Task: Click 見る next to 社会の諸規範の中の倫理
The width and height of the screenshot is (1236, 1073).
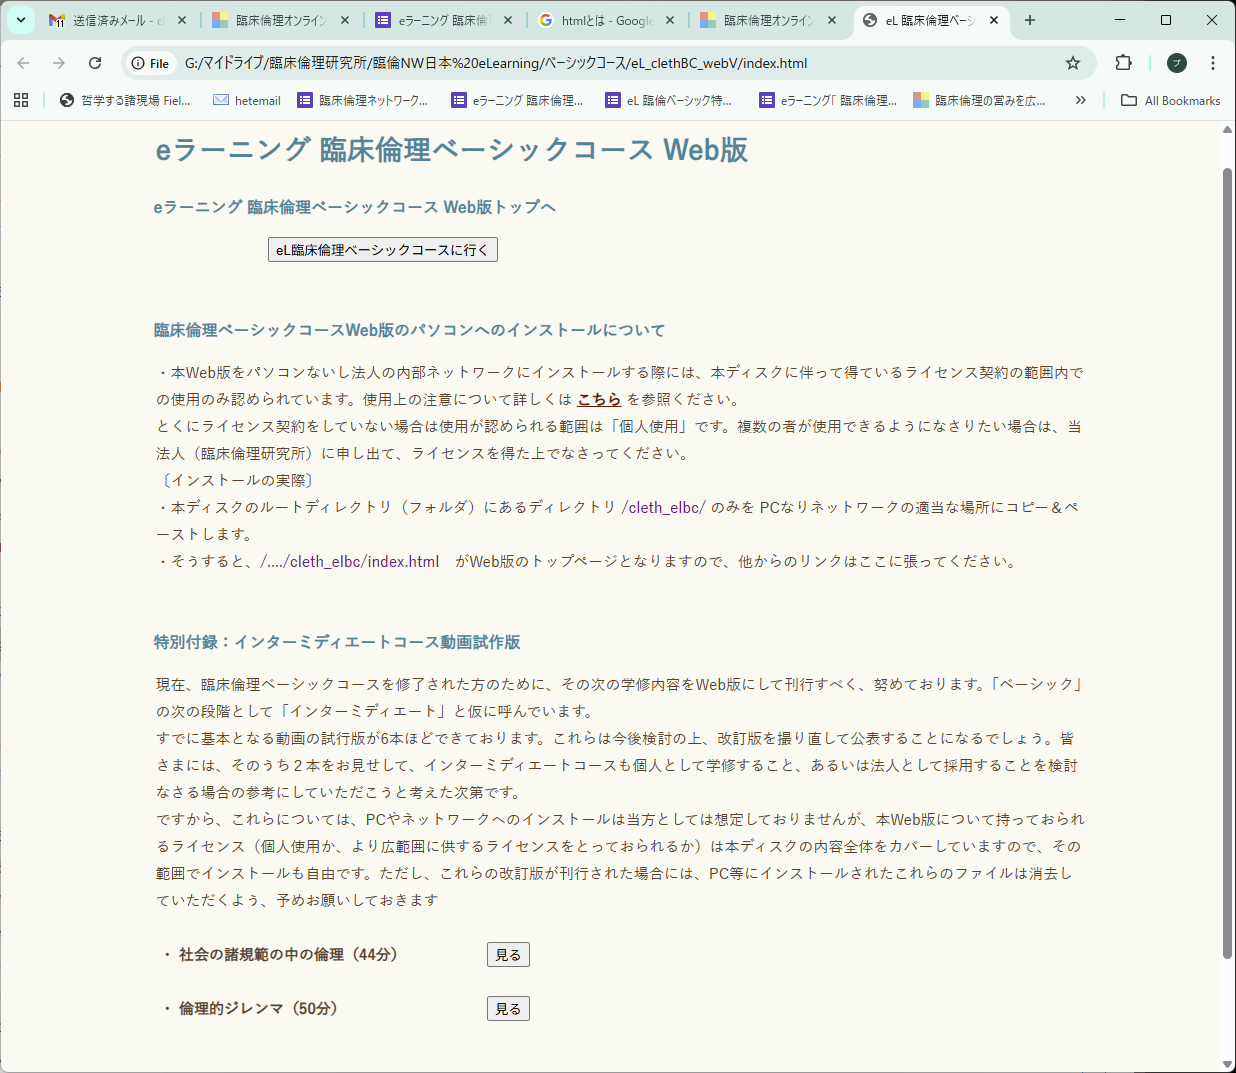Action: [x=508, y=954]
